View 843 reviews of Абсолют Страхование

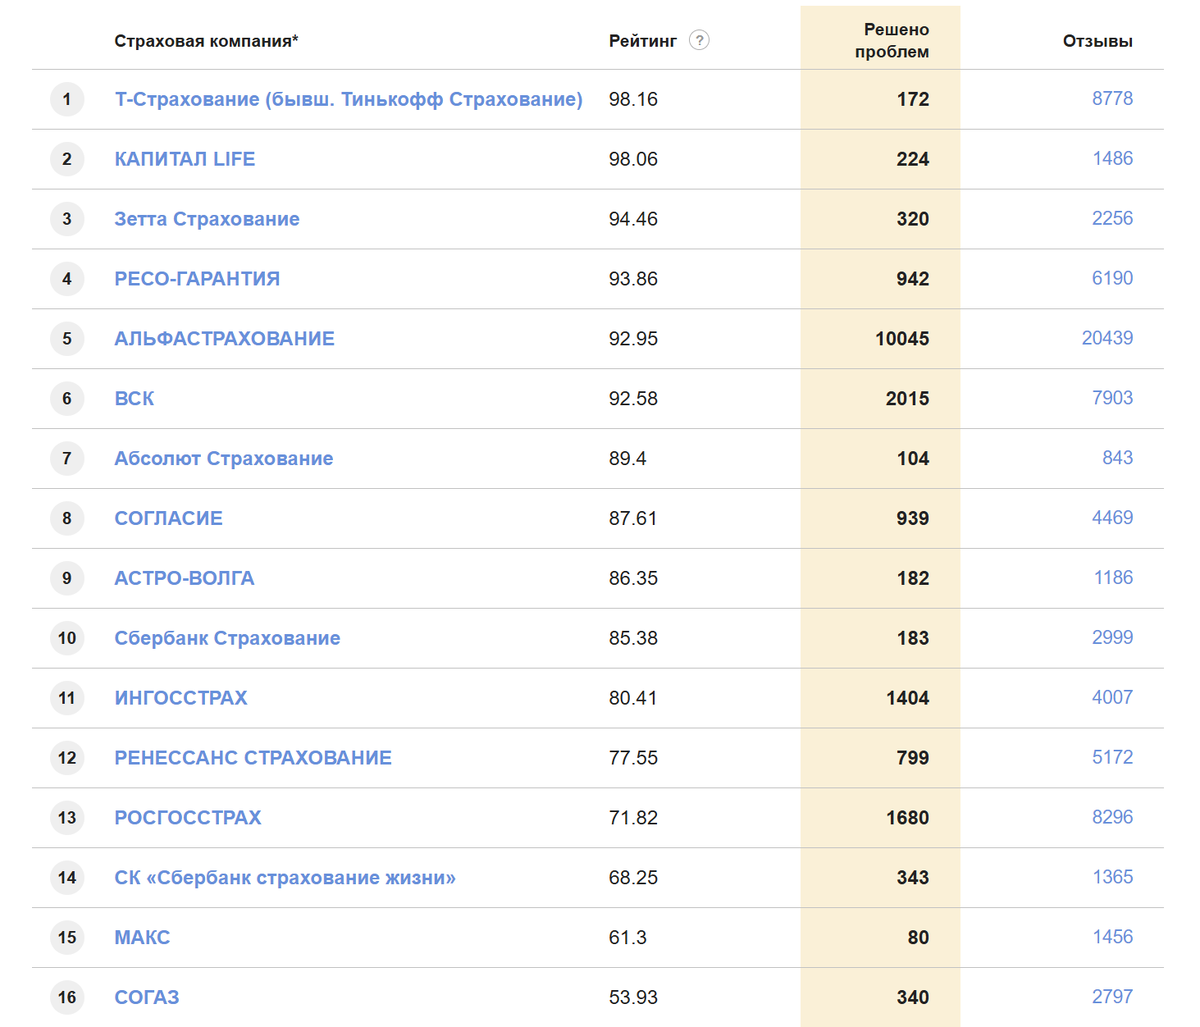pos(1117,458)
